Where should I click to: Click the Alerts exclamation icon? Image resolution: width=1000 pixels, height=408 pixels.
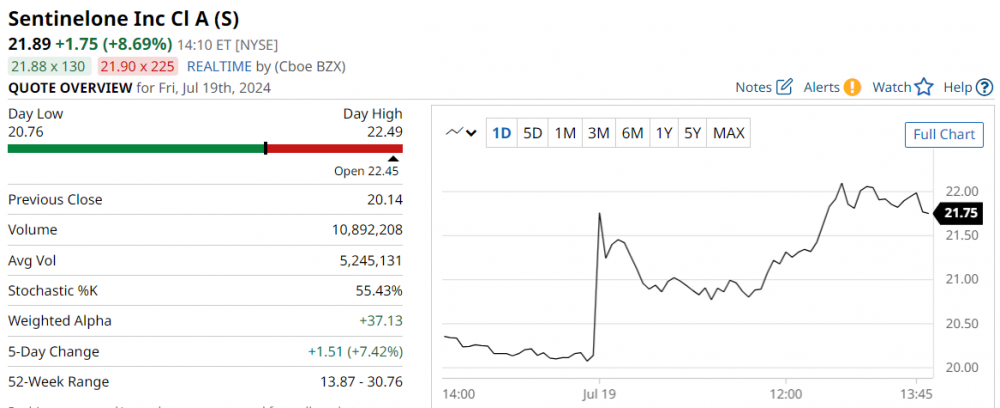(x=852, y=87)
